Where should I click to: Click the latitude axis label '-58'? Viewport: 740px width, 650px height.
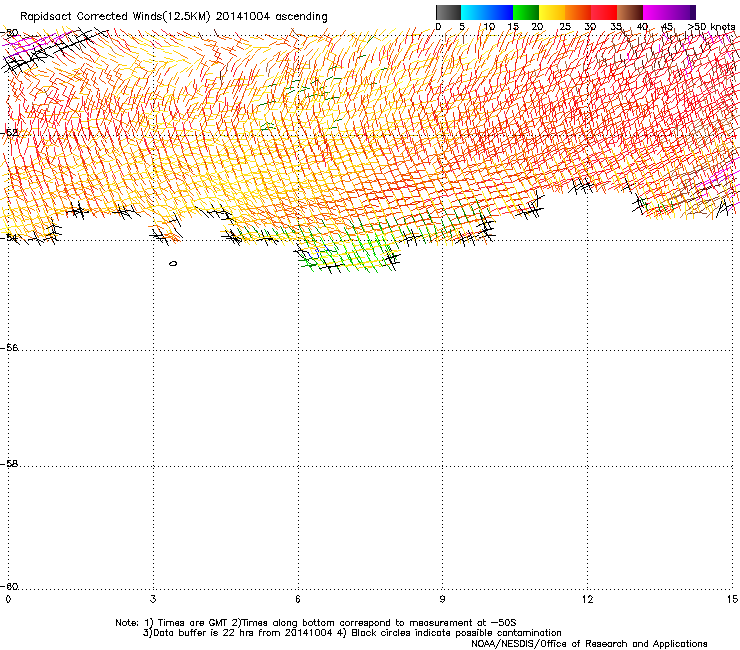pos(10,464)
